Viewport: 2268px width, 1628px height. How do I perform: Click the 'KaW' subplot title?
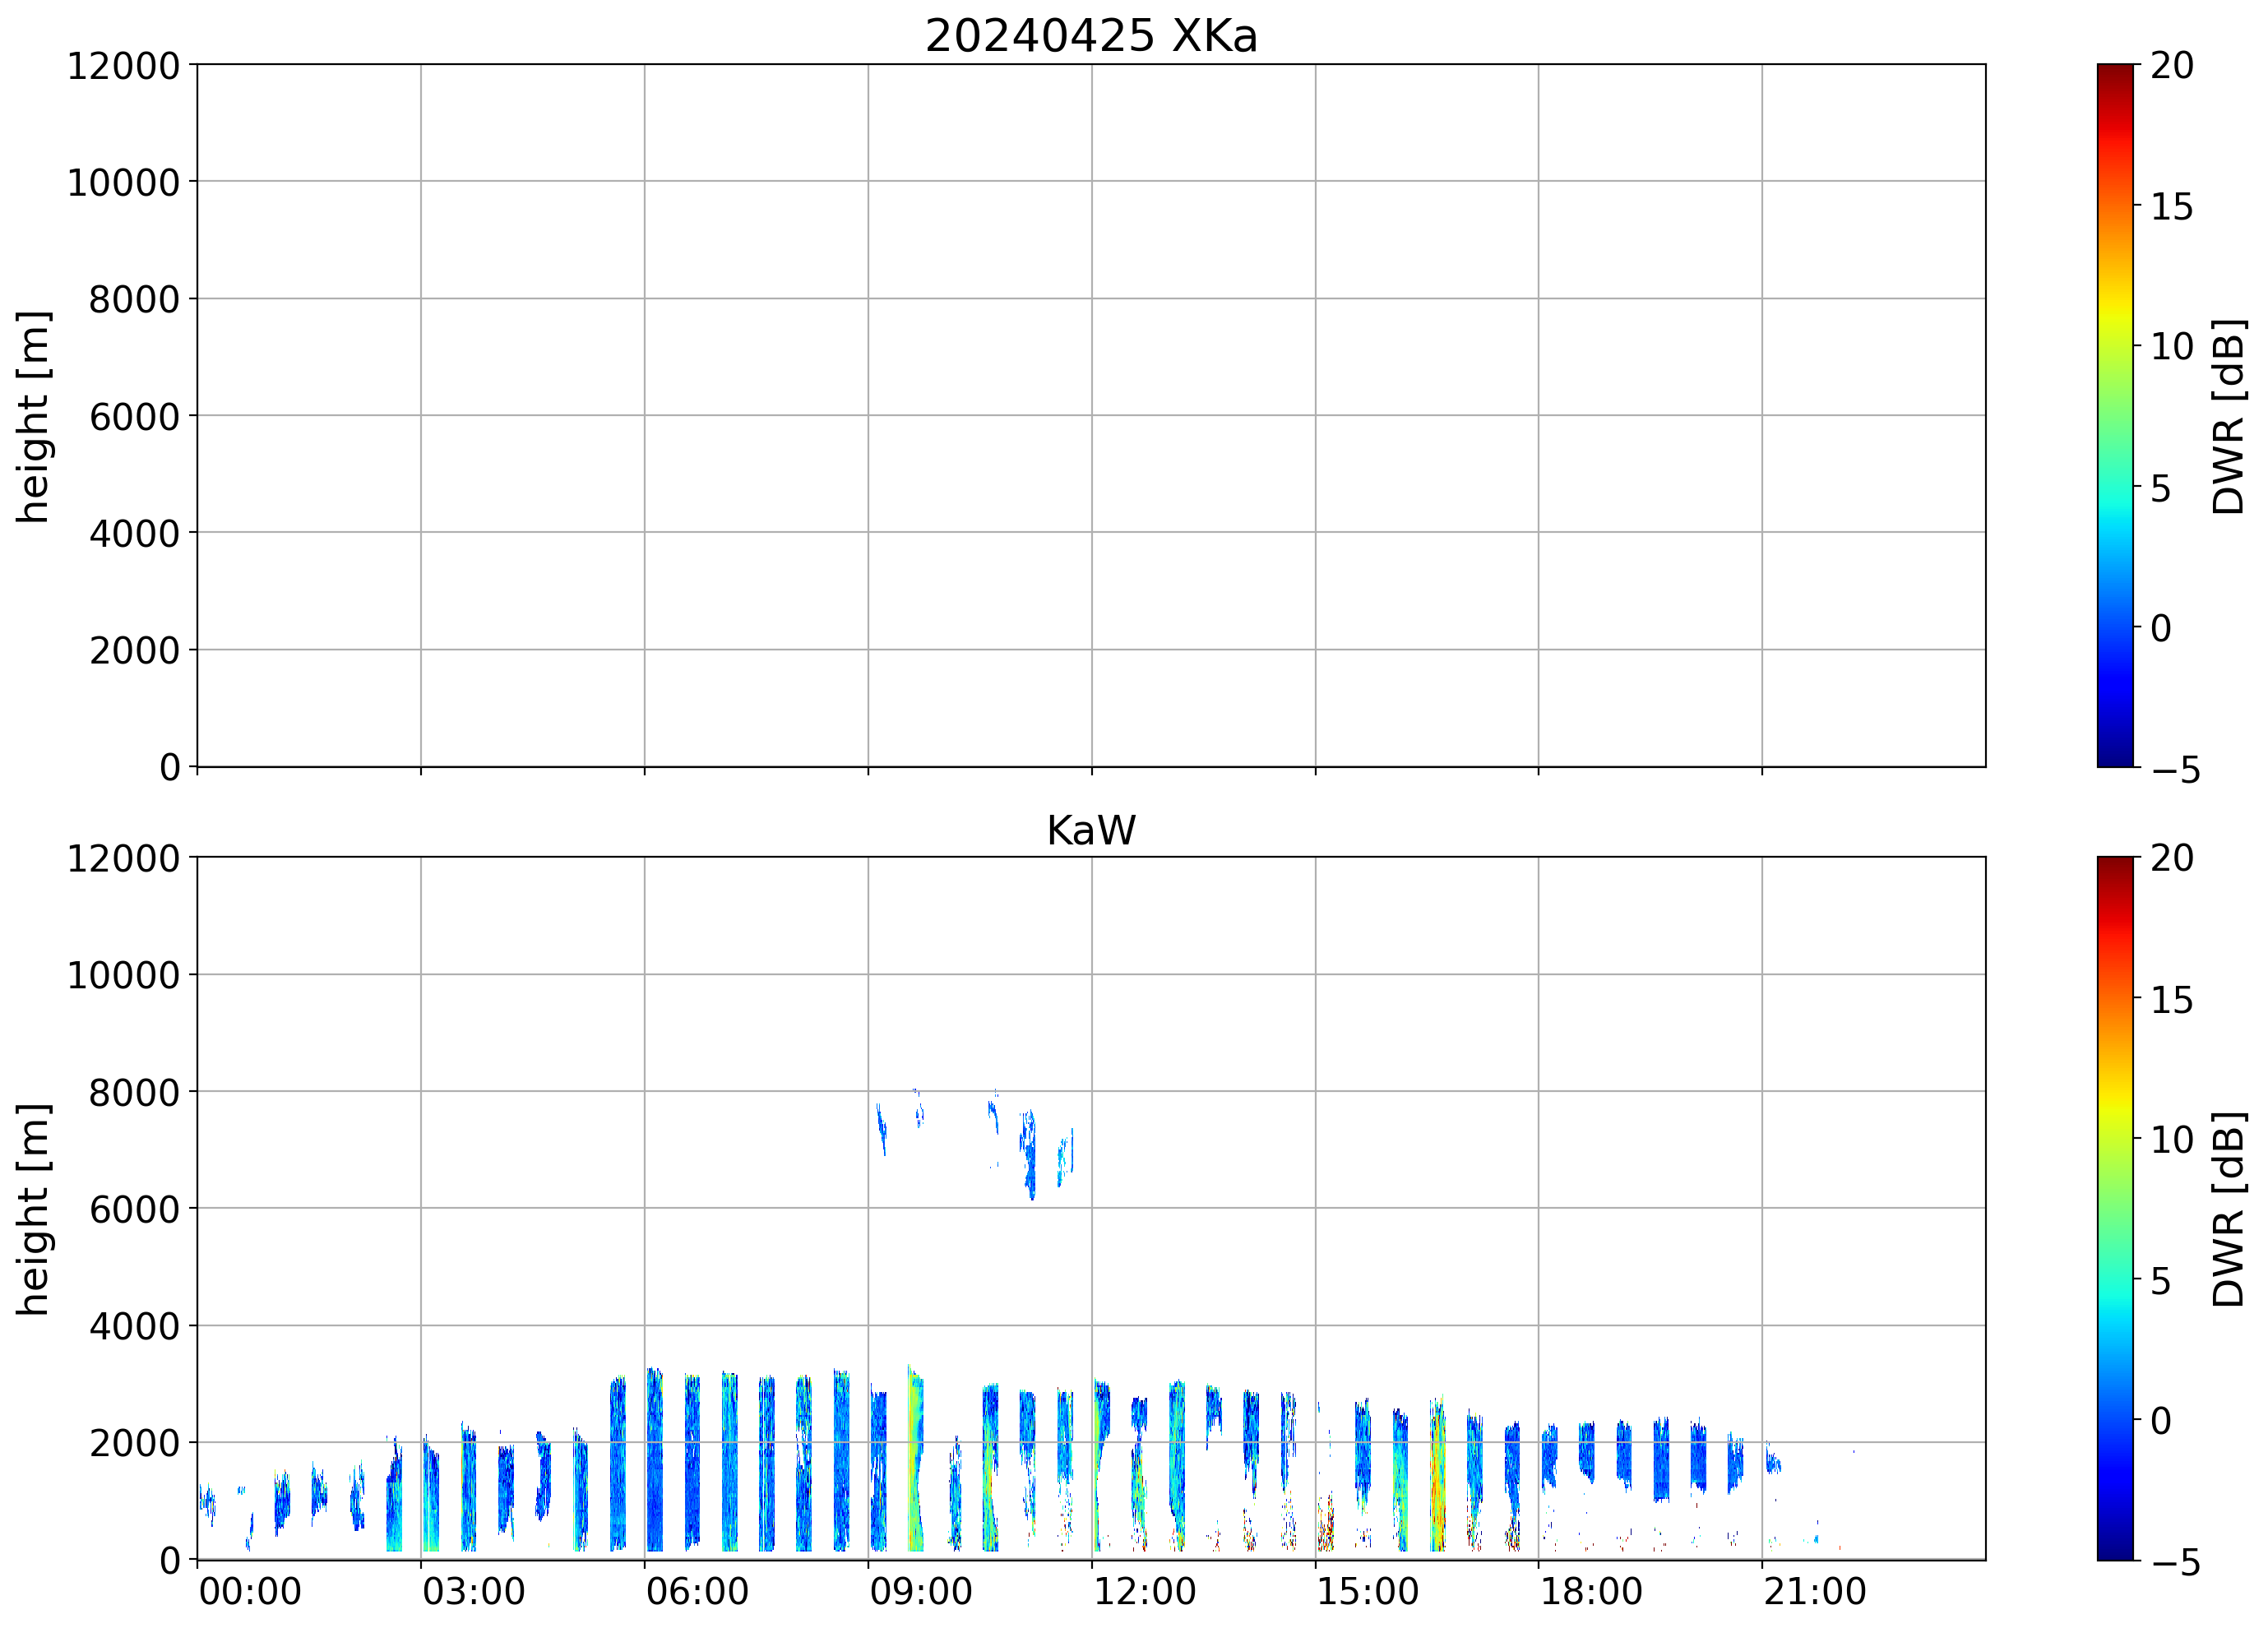(1090, 831)
